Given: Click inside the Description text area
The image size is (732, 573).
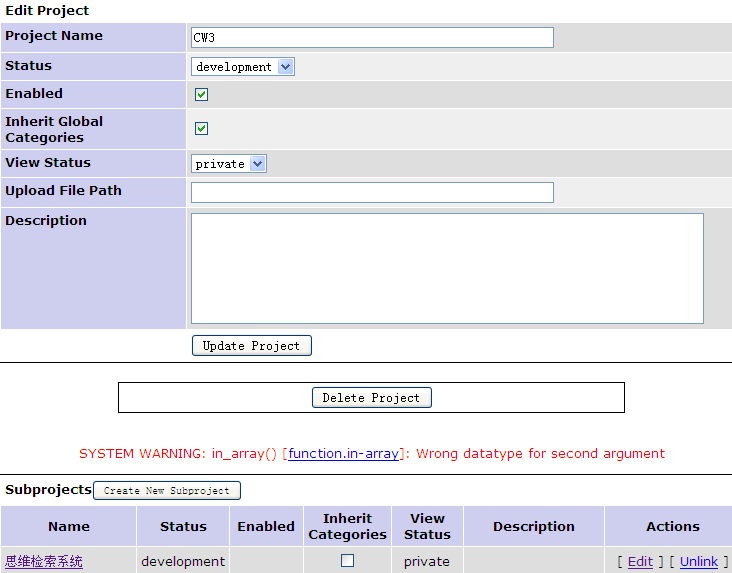Looking at the screenshot, I should [447, 268].
